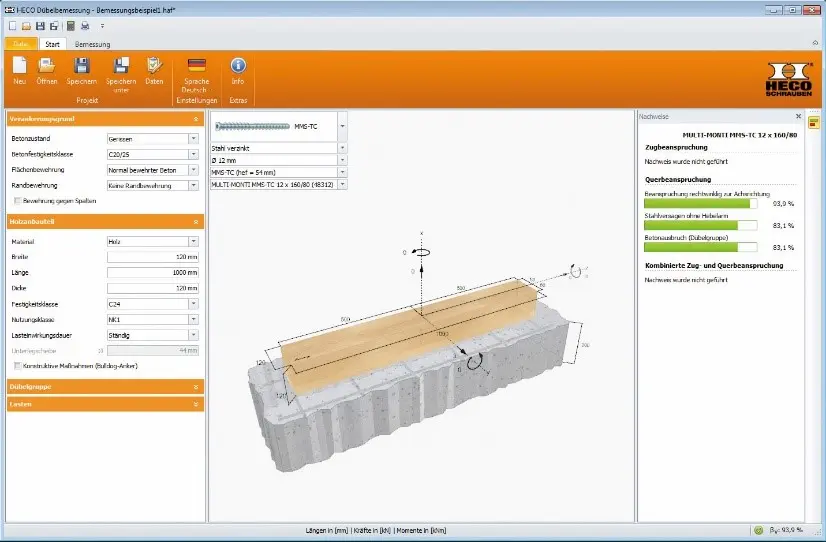Switch to the Bemessung tab
826x542 pixels.
click(93, 44)
